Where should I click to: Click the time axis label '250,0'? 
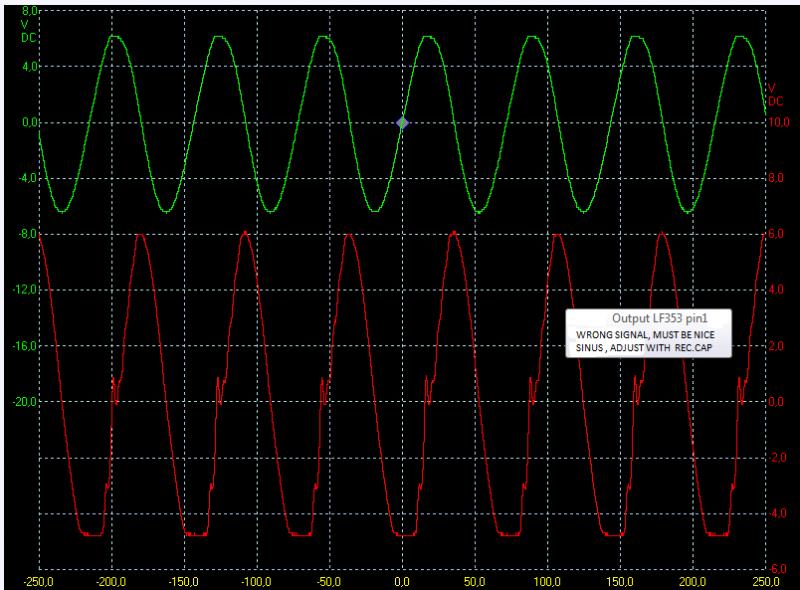766,582
